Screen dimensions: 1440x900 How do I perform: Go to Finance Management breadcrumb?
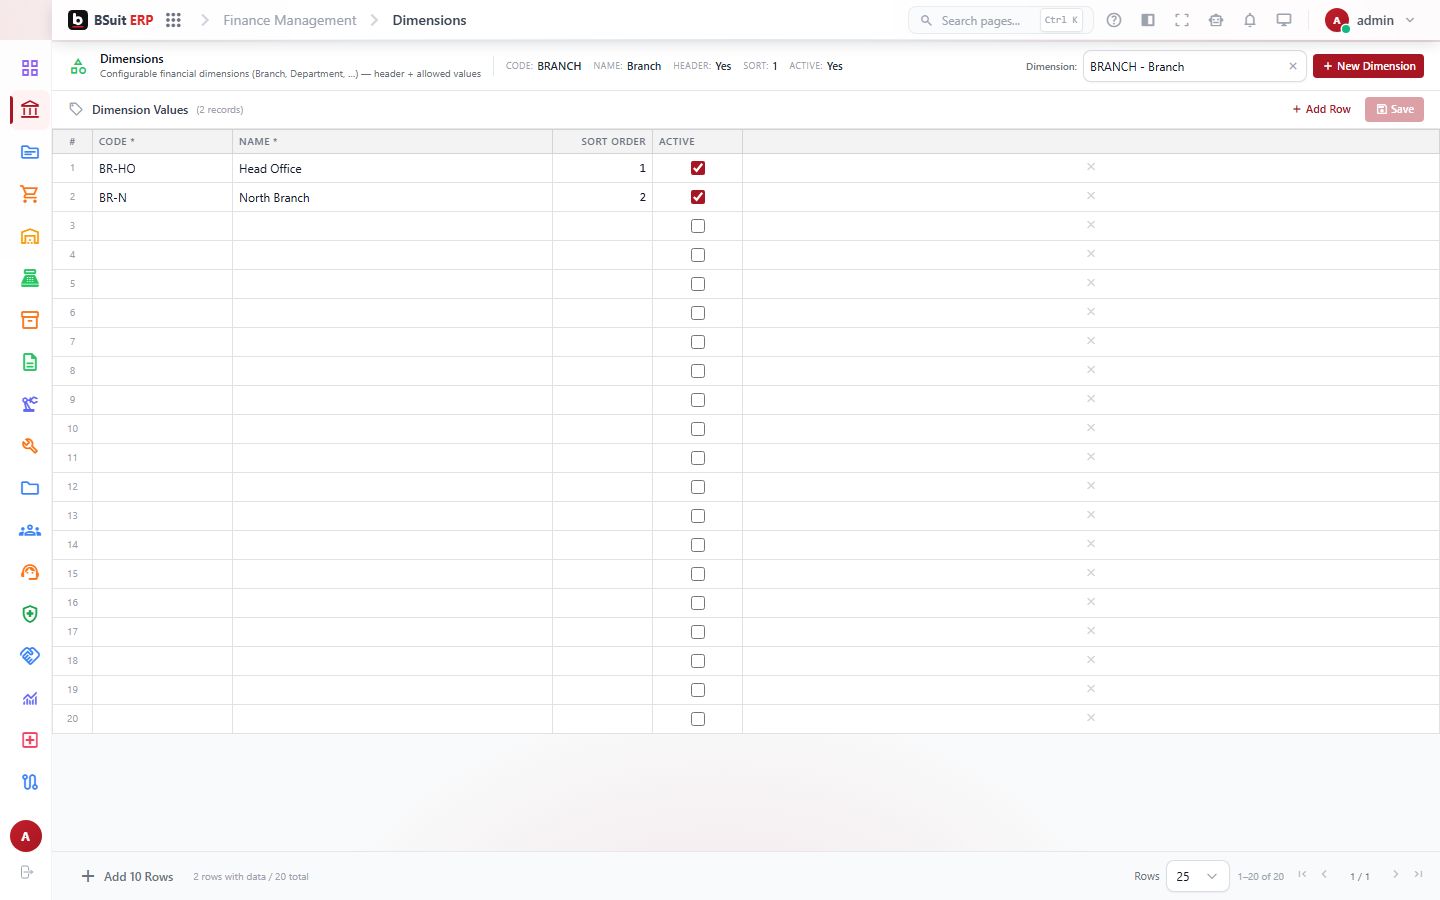coord(289,20)
